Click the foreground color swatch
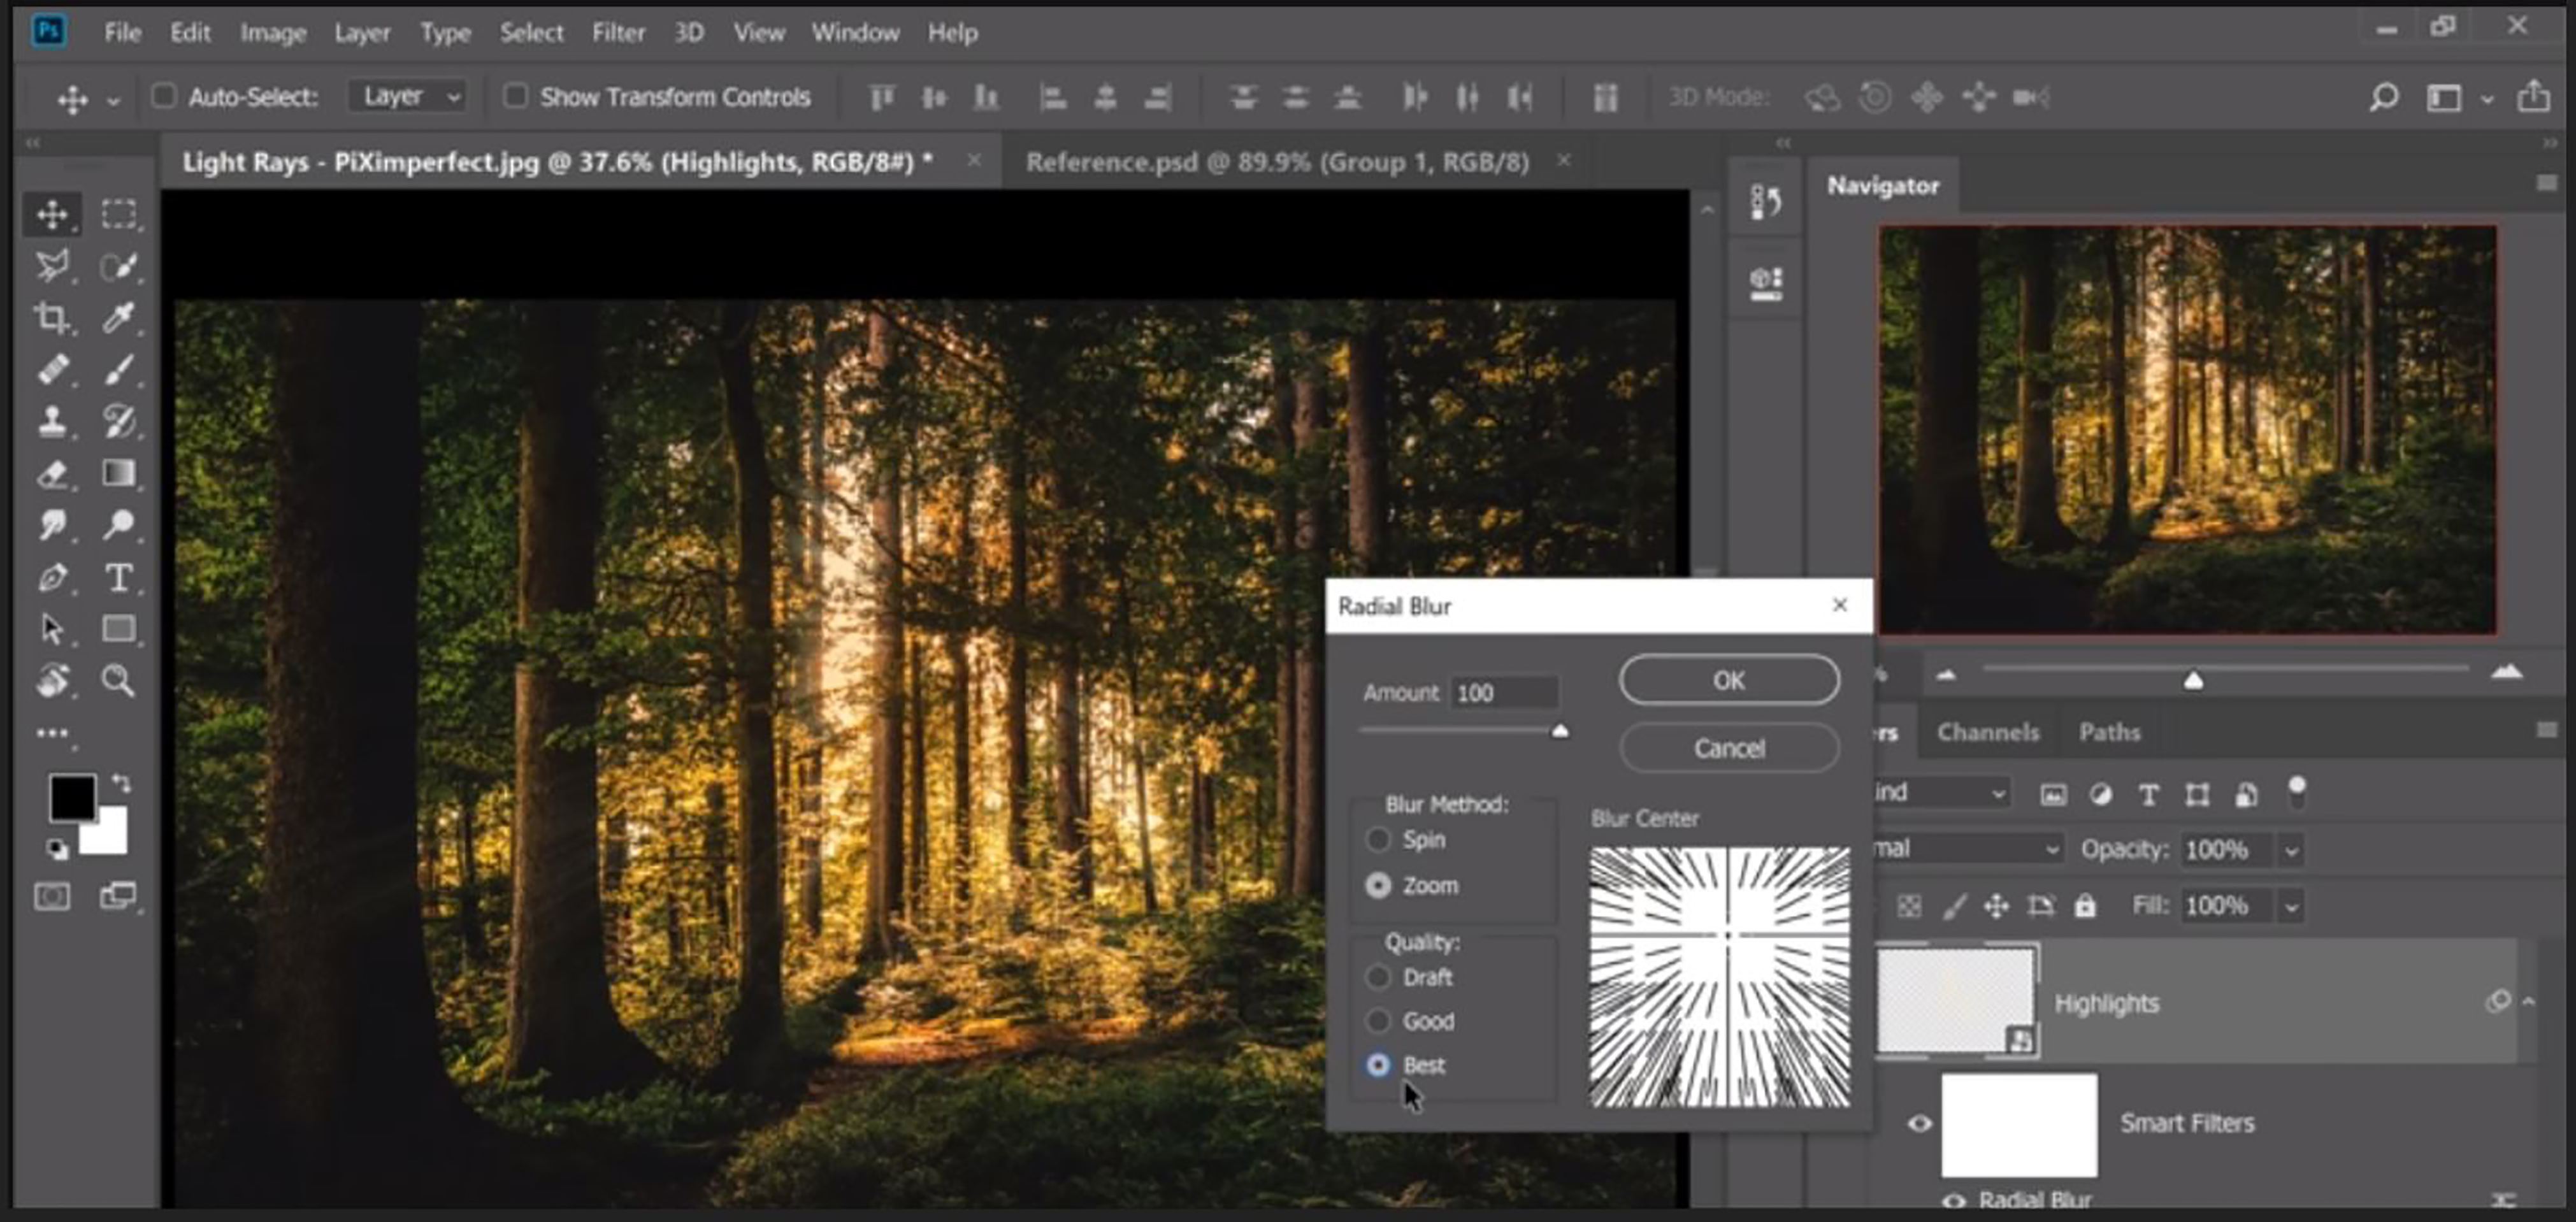Screen dimensions: 2576x1222 coord(73,798)
